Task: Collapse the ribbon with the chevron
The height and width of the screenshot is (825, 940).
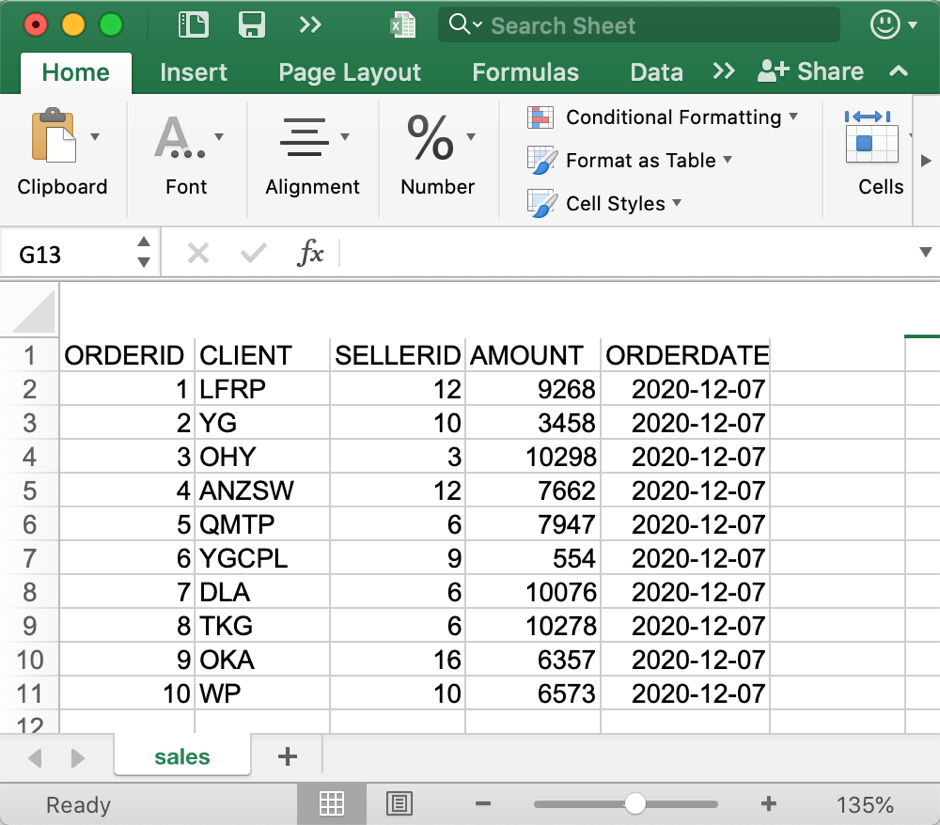Action: click(898, 72)
